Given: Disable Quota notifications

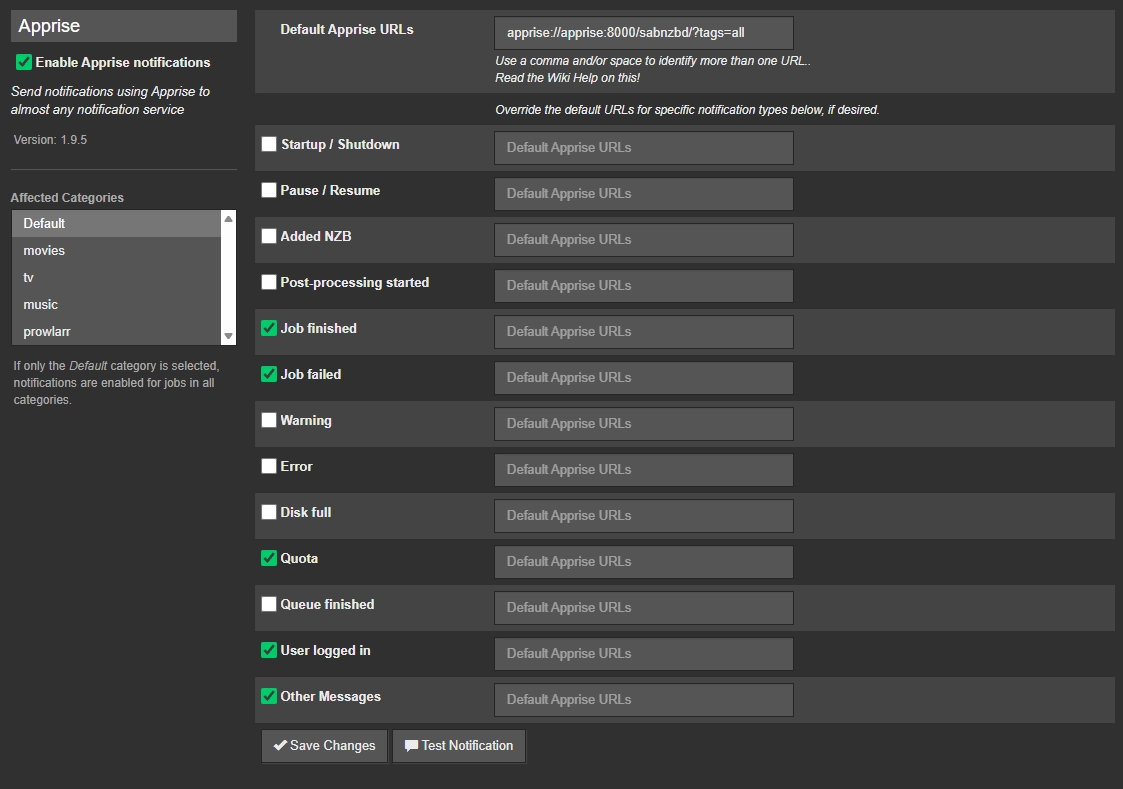Looking at the screenshot, I should (x=268, y=558).
